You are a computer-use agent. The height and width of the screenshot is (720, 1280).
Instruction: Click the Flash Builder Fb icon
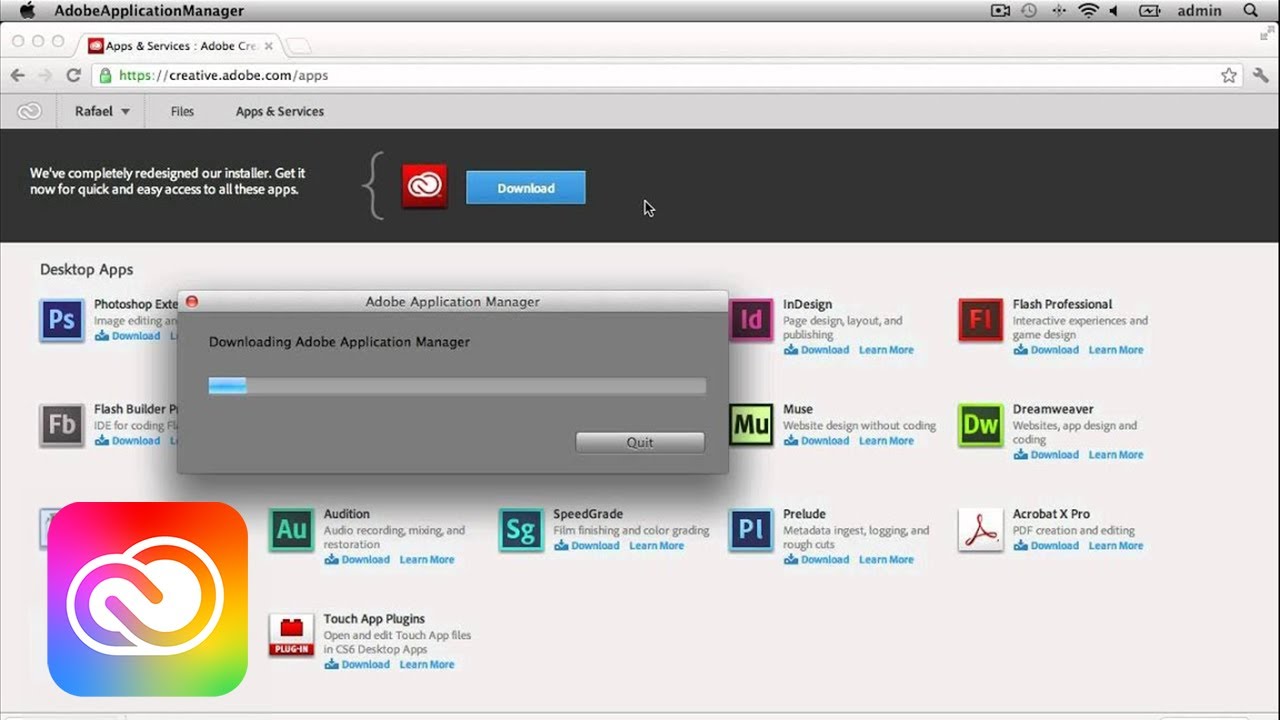click(62, 425)
